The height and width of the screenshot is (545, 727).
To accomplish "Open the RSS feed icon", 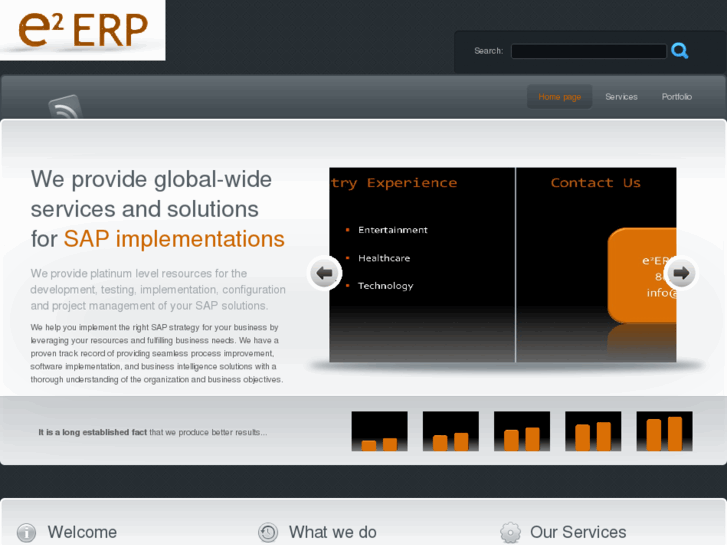I will 65,107.
